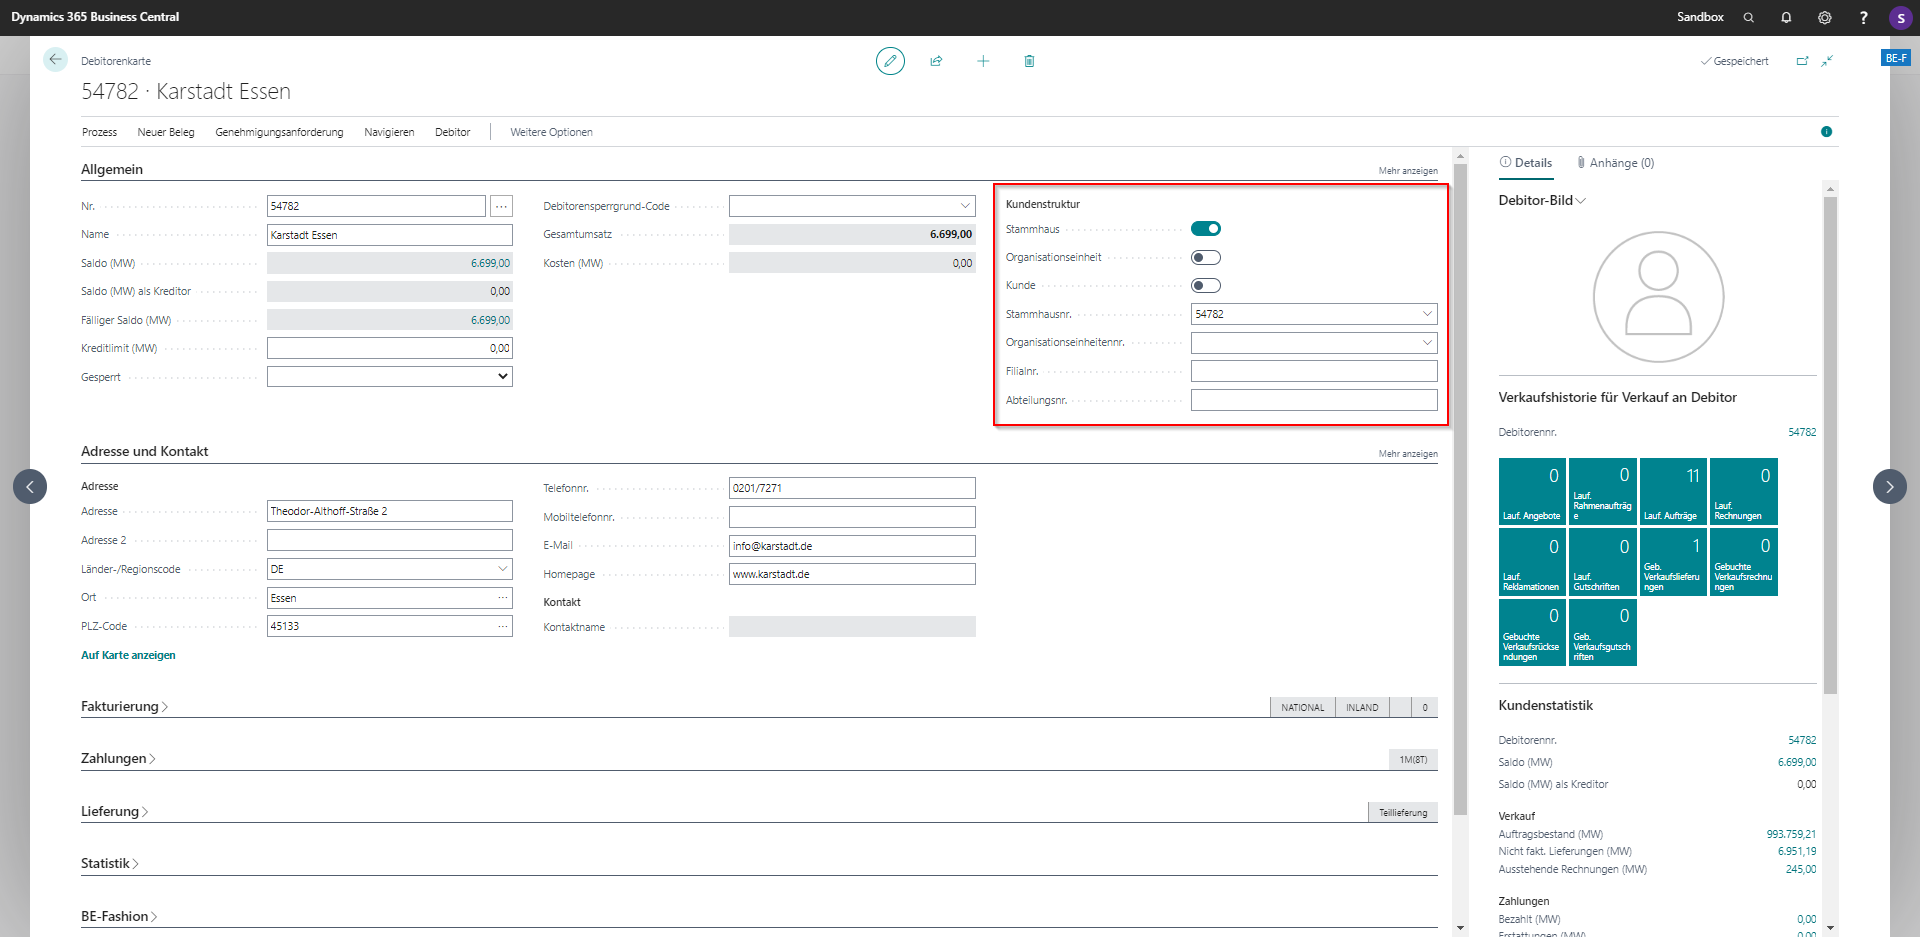Open page in new window icon
This screenshot has height=937, width=1920.
pyautogui.click(x=1802, y=61)
